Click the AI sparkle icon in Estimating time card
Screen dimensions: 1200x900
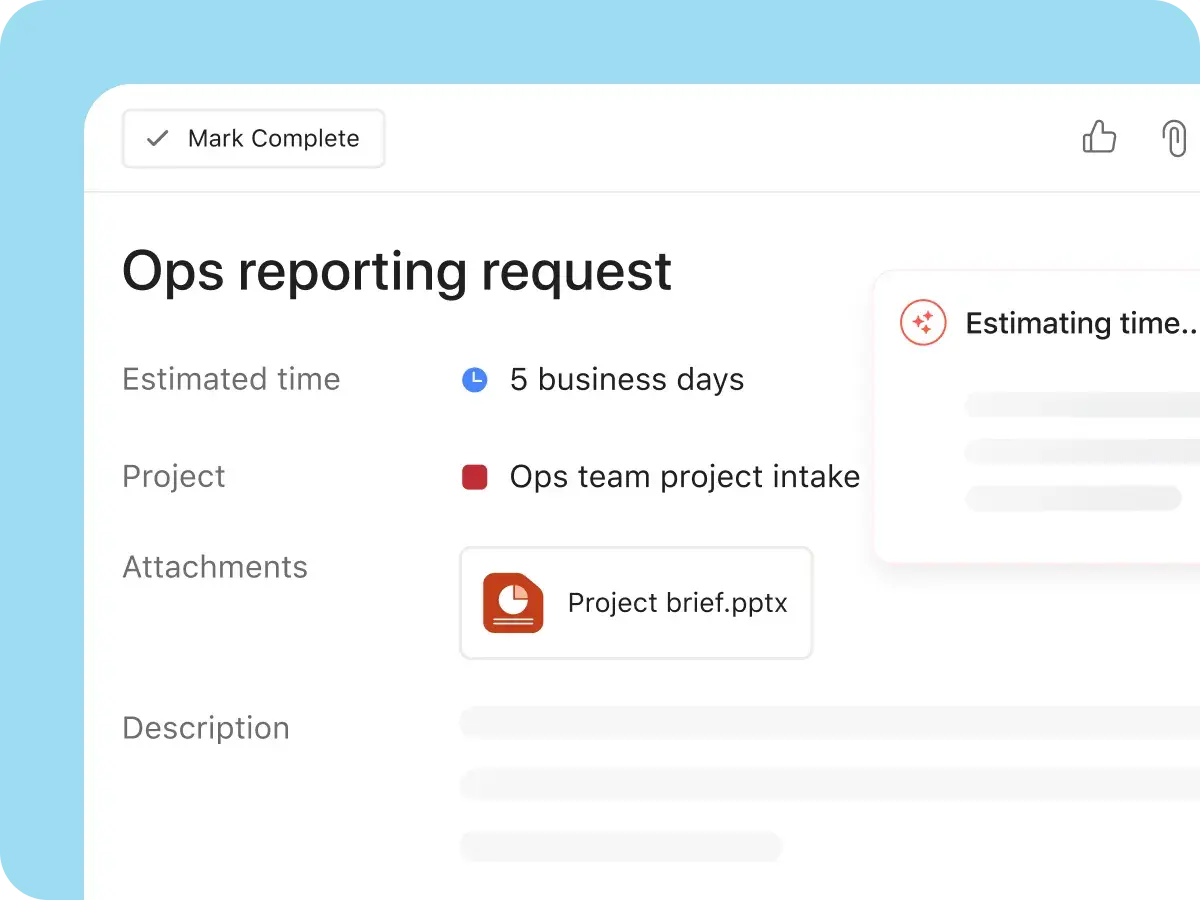click(923, 323)
